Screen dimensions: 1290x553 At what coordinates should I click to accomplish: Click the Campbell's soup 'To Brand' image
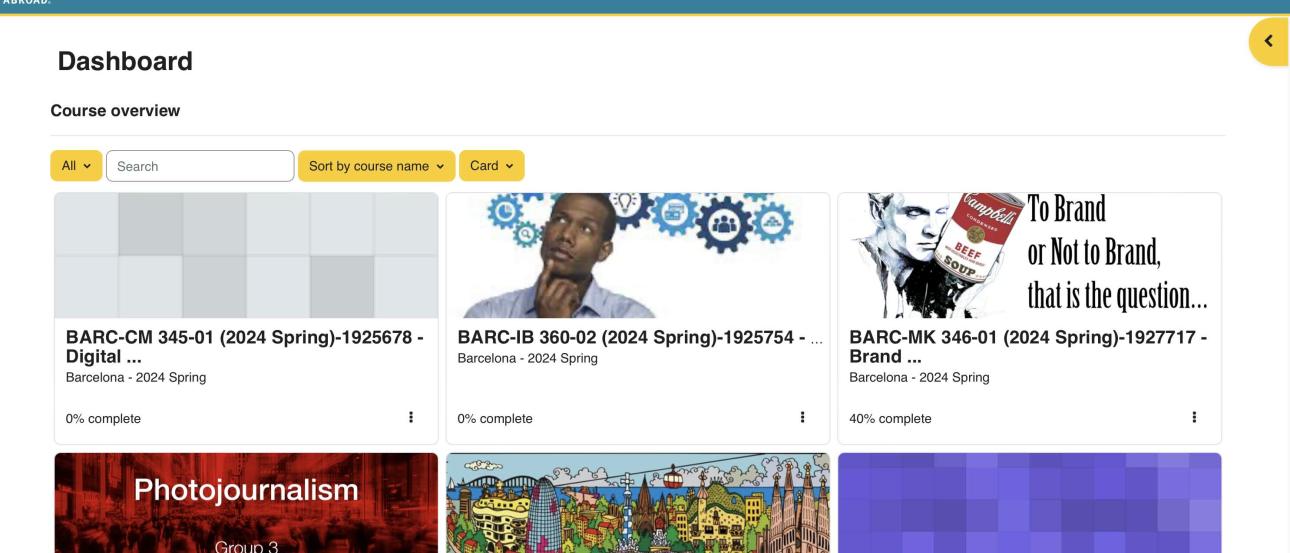click(1029, 255)
